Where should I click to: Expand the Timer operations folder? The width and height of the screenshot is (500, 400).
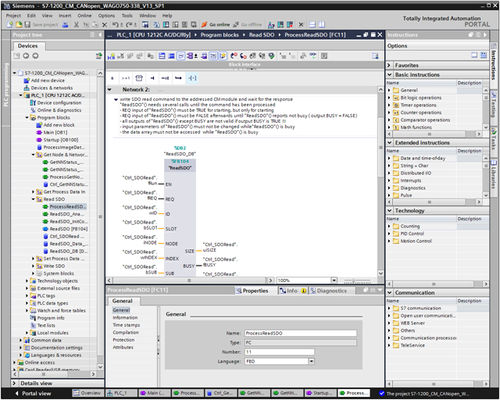click(x=389, y=105)
